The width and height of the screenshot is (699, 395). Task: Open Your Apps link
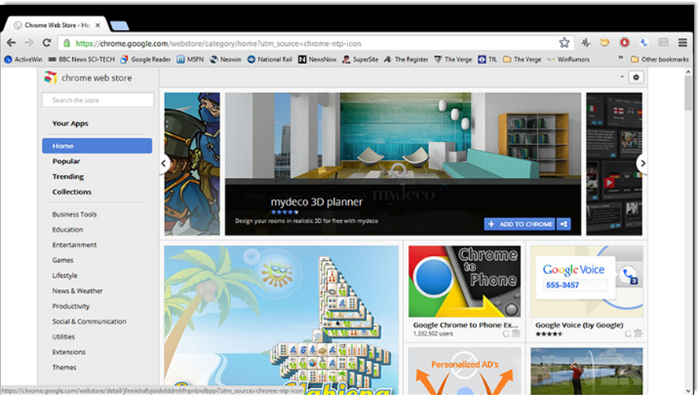pos(70,123)
